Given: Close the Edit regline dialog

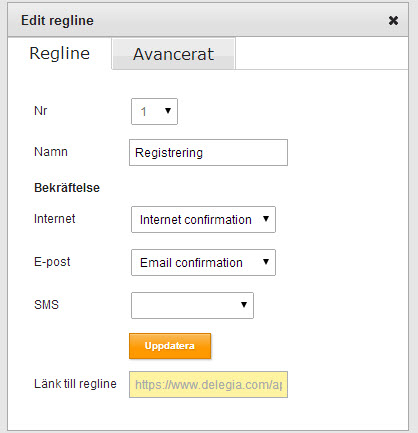Looking at the screenshot, I should pyautogui.click(x=393, y=20).
